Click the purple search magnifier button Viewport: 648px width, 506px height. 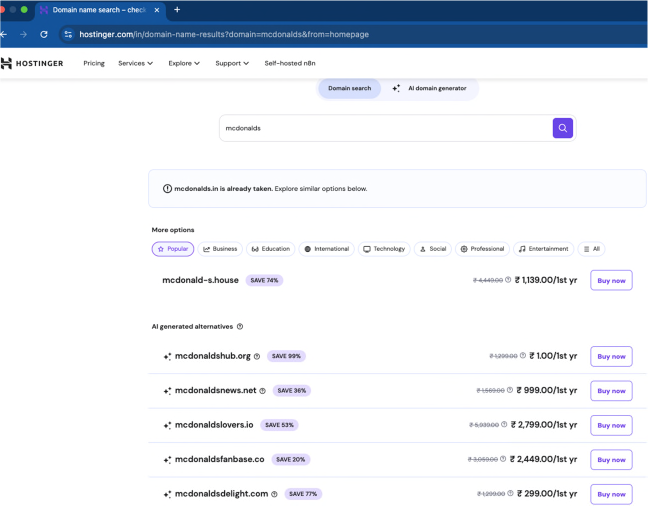point(562,128)
